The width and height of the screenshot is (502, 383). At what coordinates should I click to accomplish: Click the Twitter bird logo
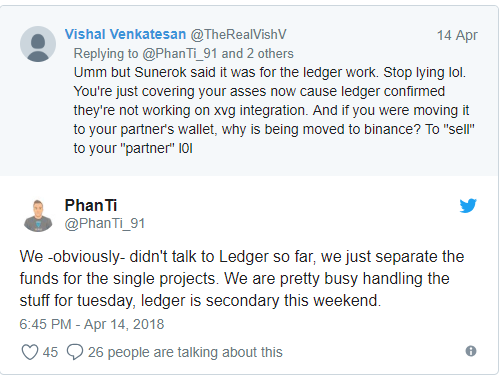tap(468, 206)
